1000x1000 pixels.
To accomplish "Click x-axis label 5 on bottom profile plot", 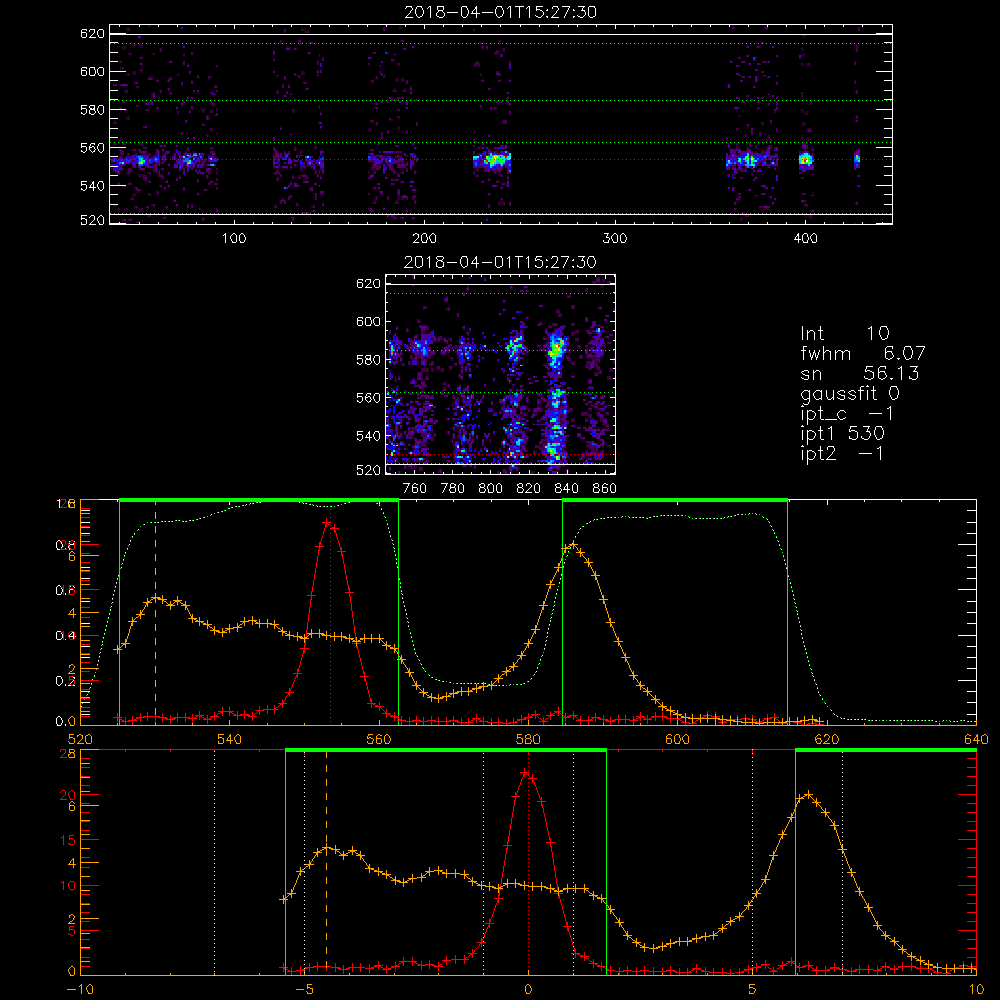I will click(x=753, y=990).
